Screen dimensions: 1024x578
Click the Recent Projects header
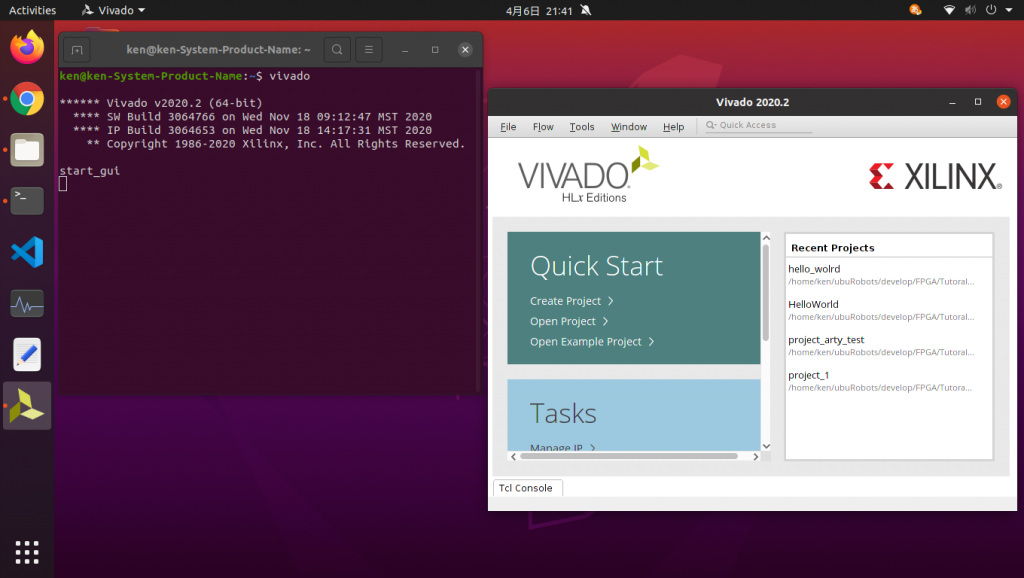833,248
